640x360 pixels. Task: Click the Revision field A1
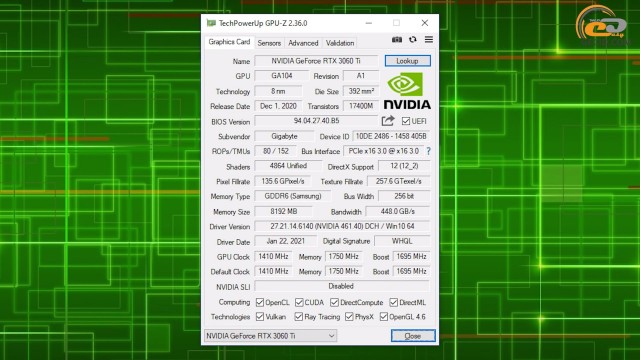pos(361,76)
